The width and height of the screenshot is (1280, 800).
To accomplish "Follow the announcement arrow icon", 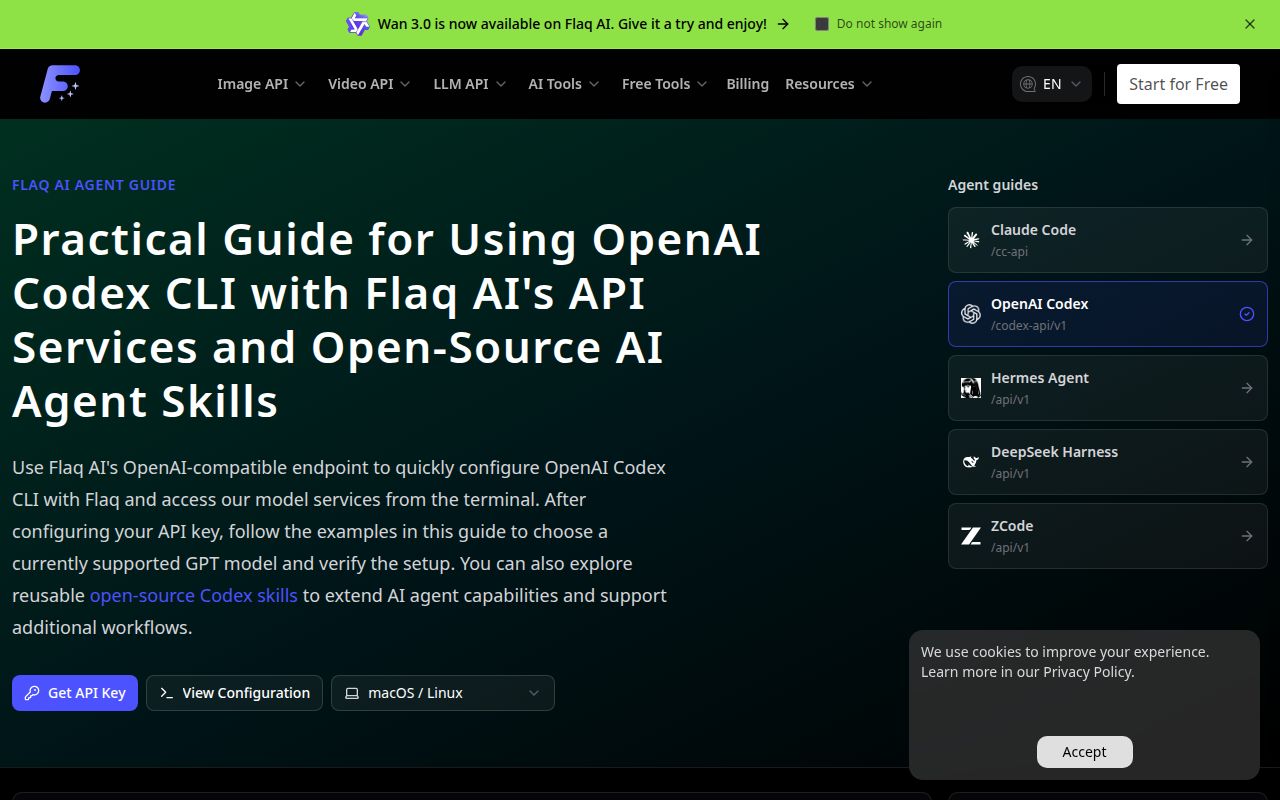I will pos(783,24).
